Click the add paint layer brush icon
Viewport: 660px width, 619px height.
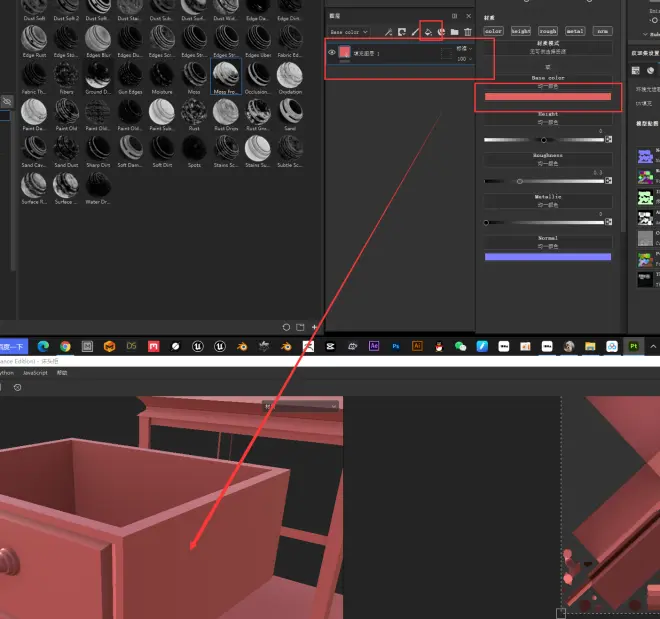[x=415, y=32]
